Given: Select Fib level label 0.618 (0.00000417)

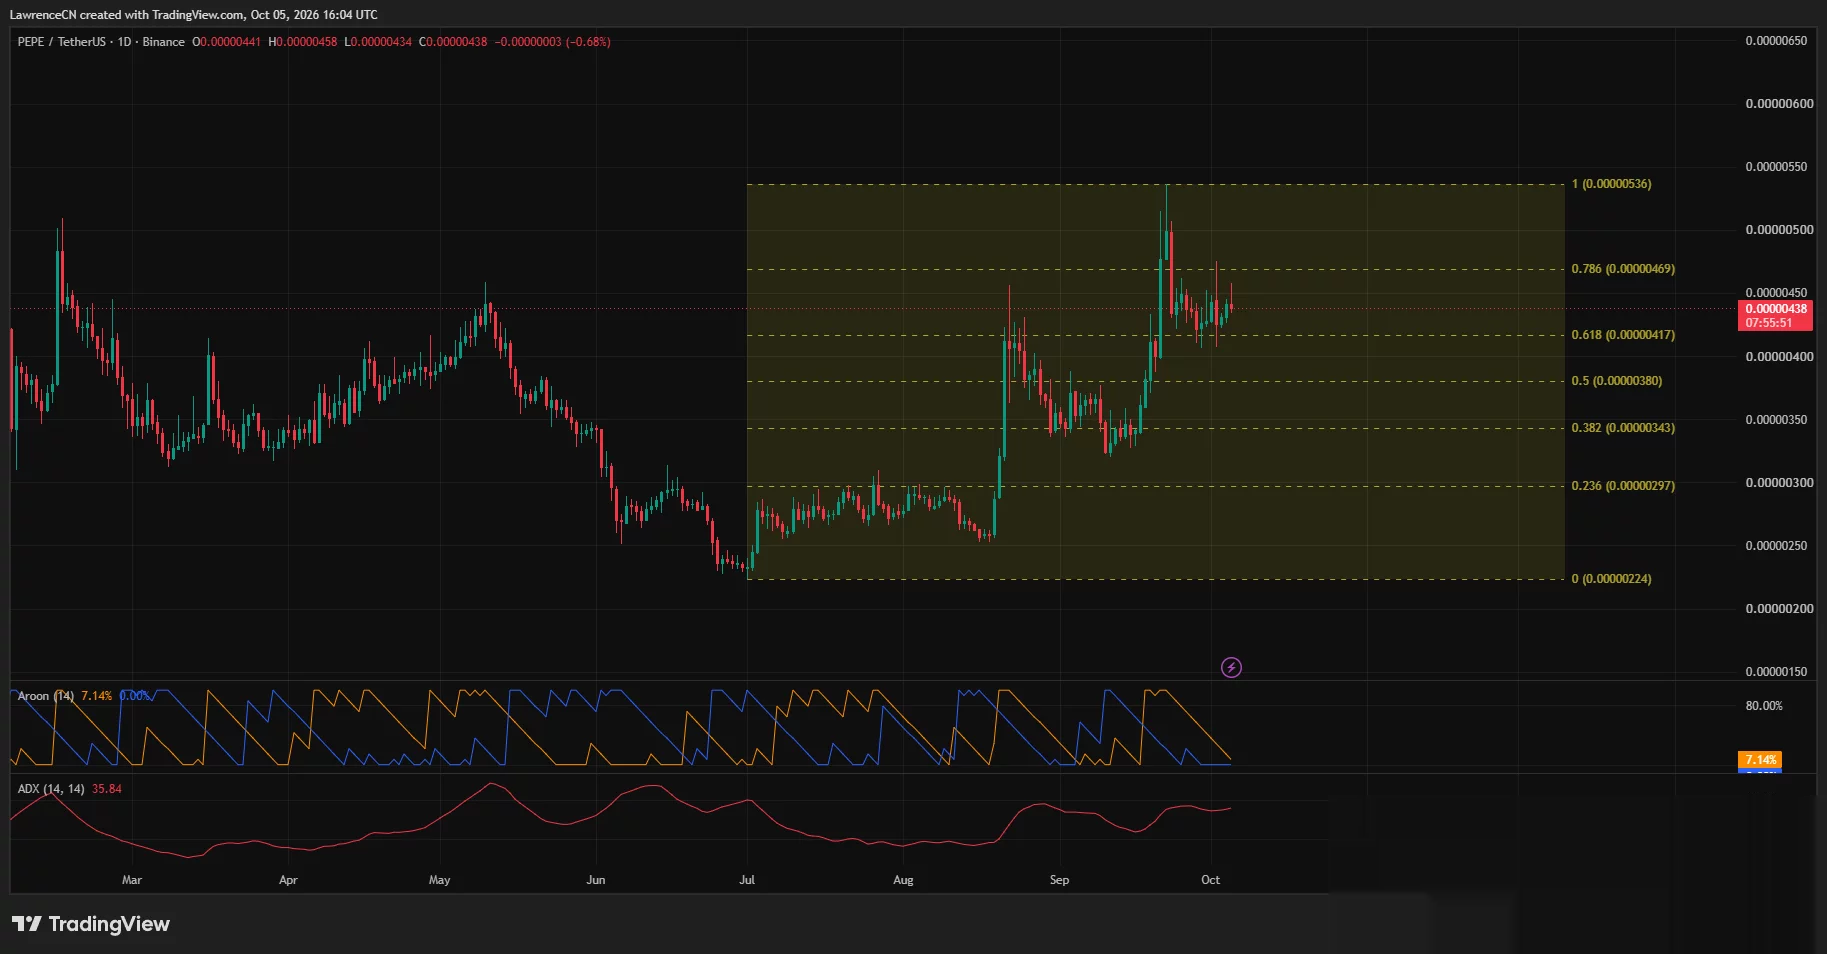Looking at the screenshot, I should [x=1623, y=335].
